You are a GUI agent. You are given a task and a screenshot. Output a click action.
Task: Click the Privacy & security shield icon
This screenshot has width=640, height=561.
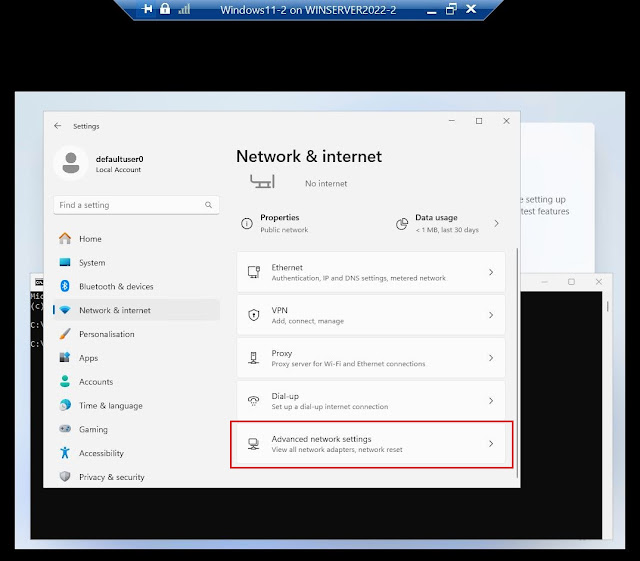coord(65,476)
